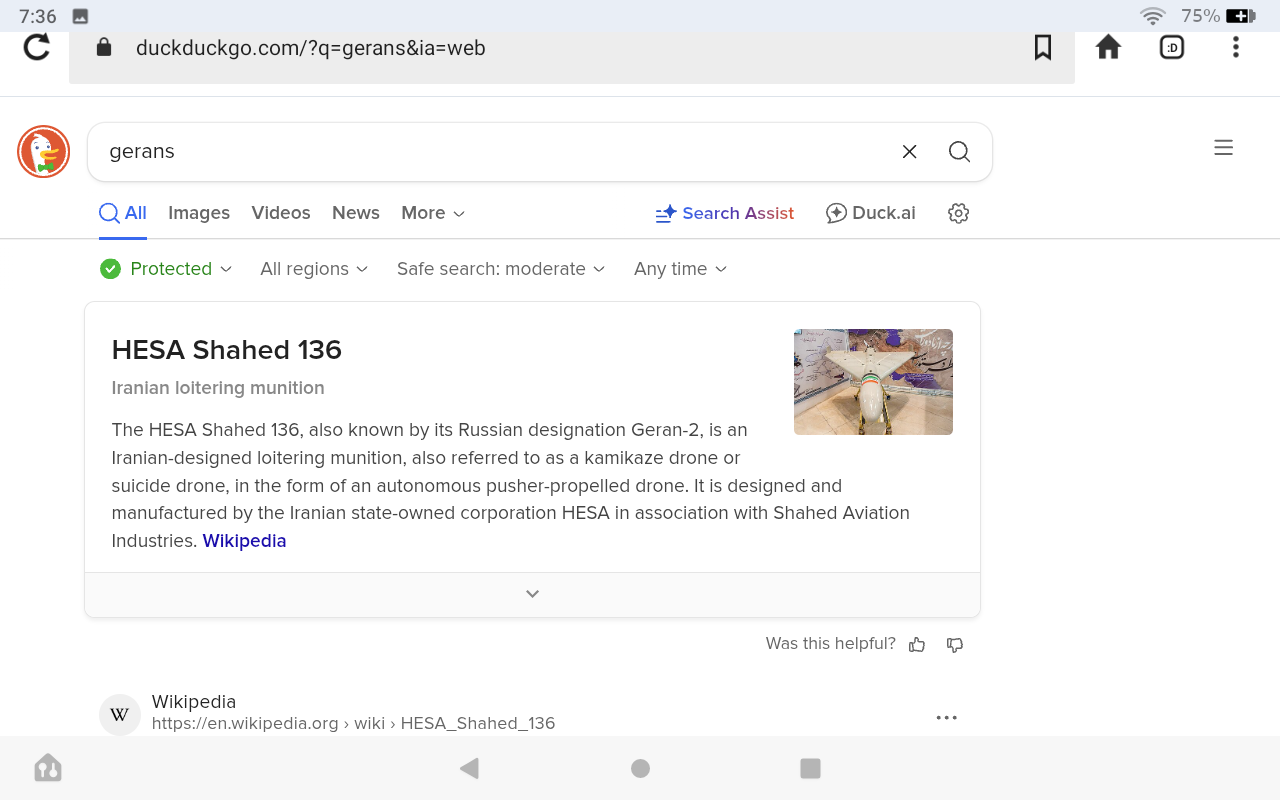This screenshot has width=1280, height=800.
Task: Open the Wikipedia link in the summary
Action: [x=244, y=541]
